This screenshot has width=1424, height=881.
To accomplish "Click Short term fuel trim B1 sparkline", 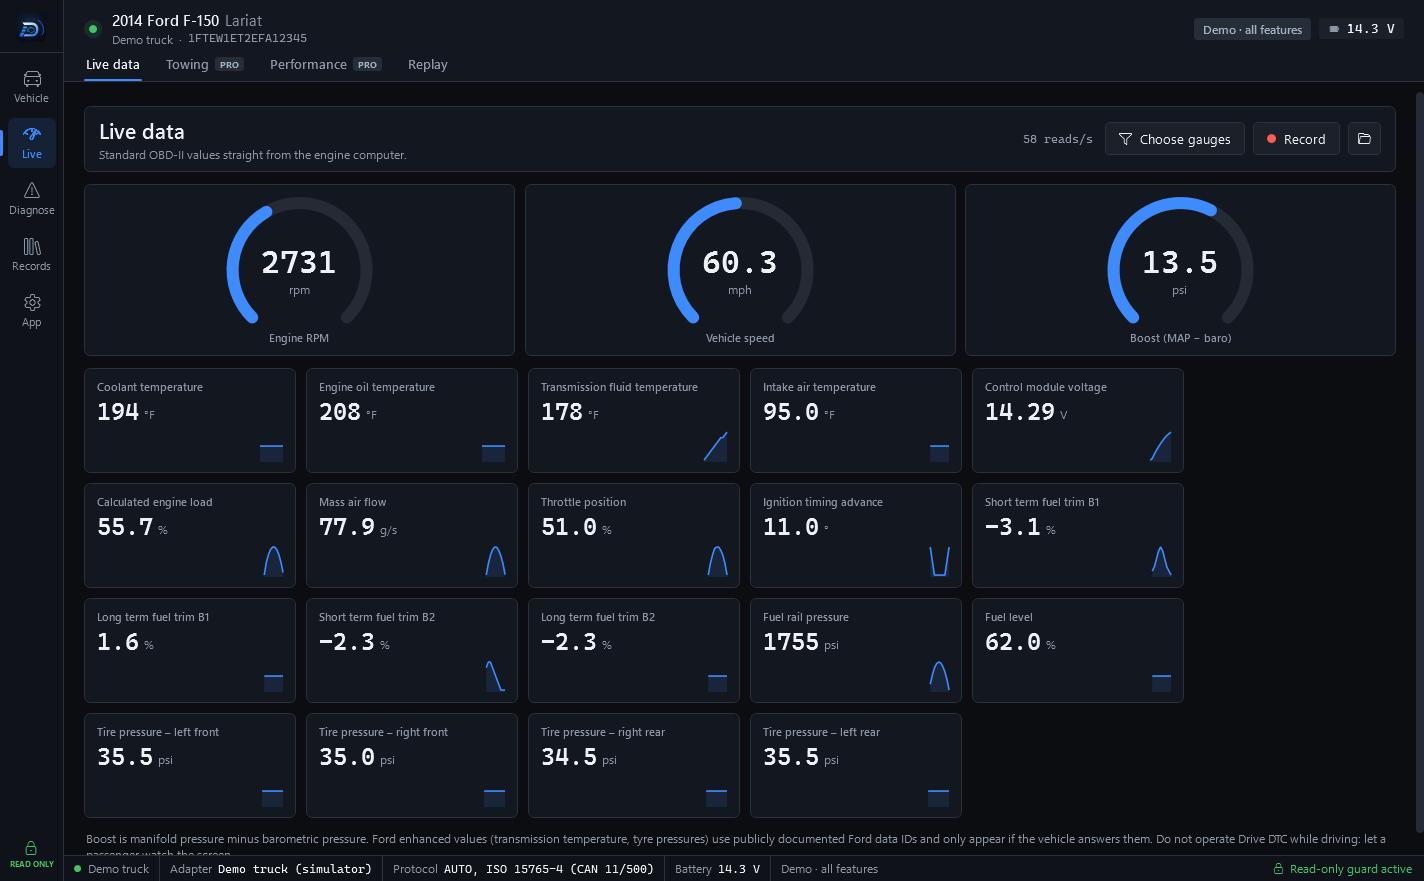I will coord(1161,561).
